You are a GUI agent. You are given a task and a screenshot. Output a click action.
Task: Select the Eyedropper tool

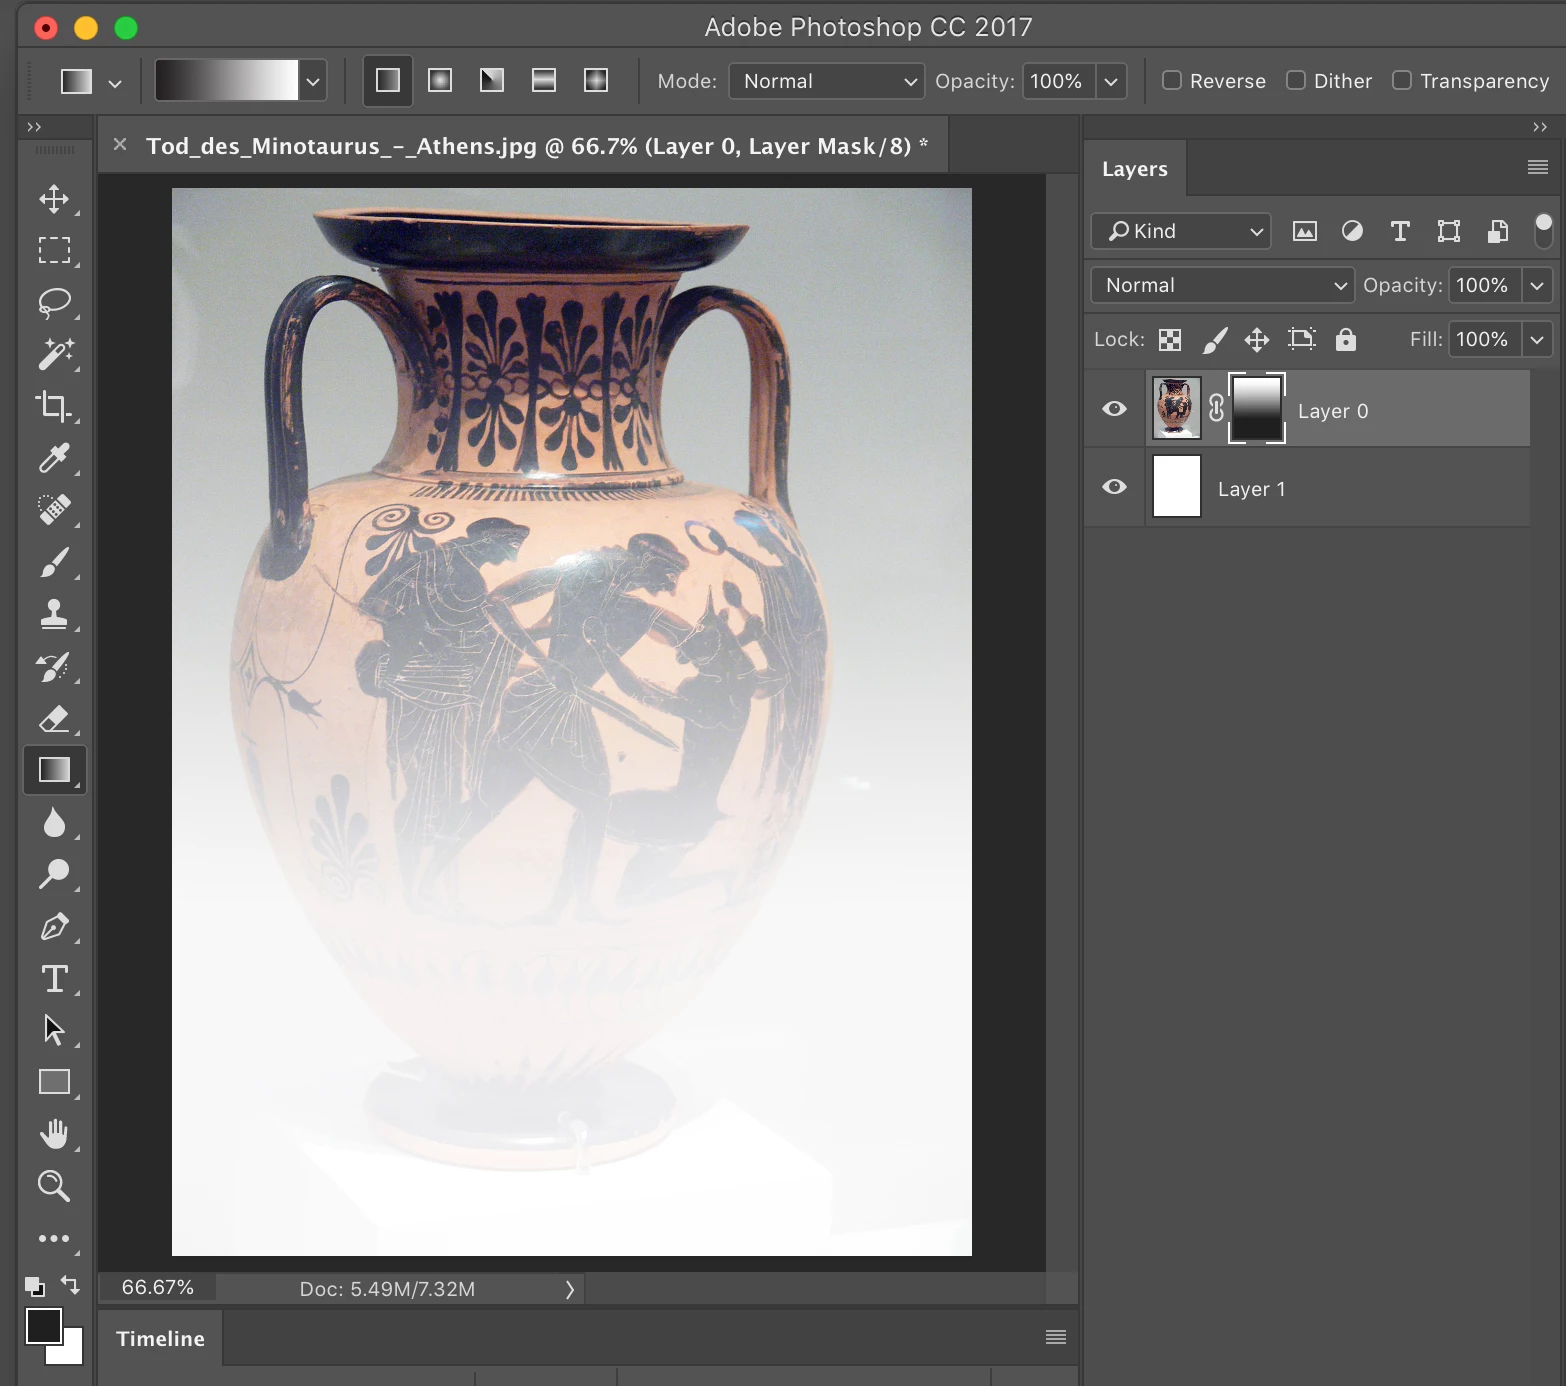click(x=54, y=458)
